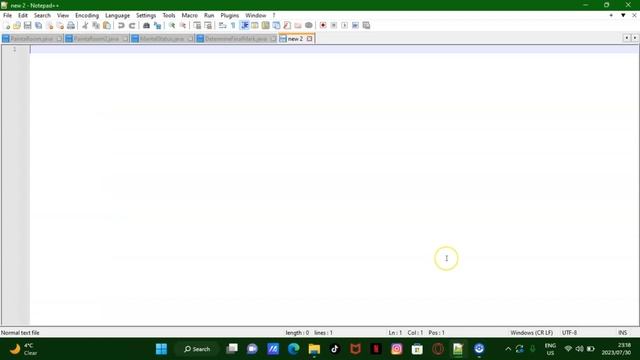
Task: Click inside the editor text area
Action: pos(334,186)
